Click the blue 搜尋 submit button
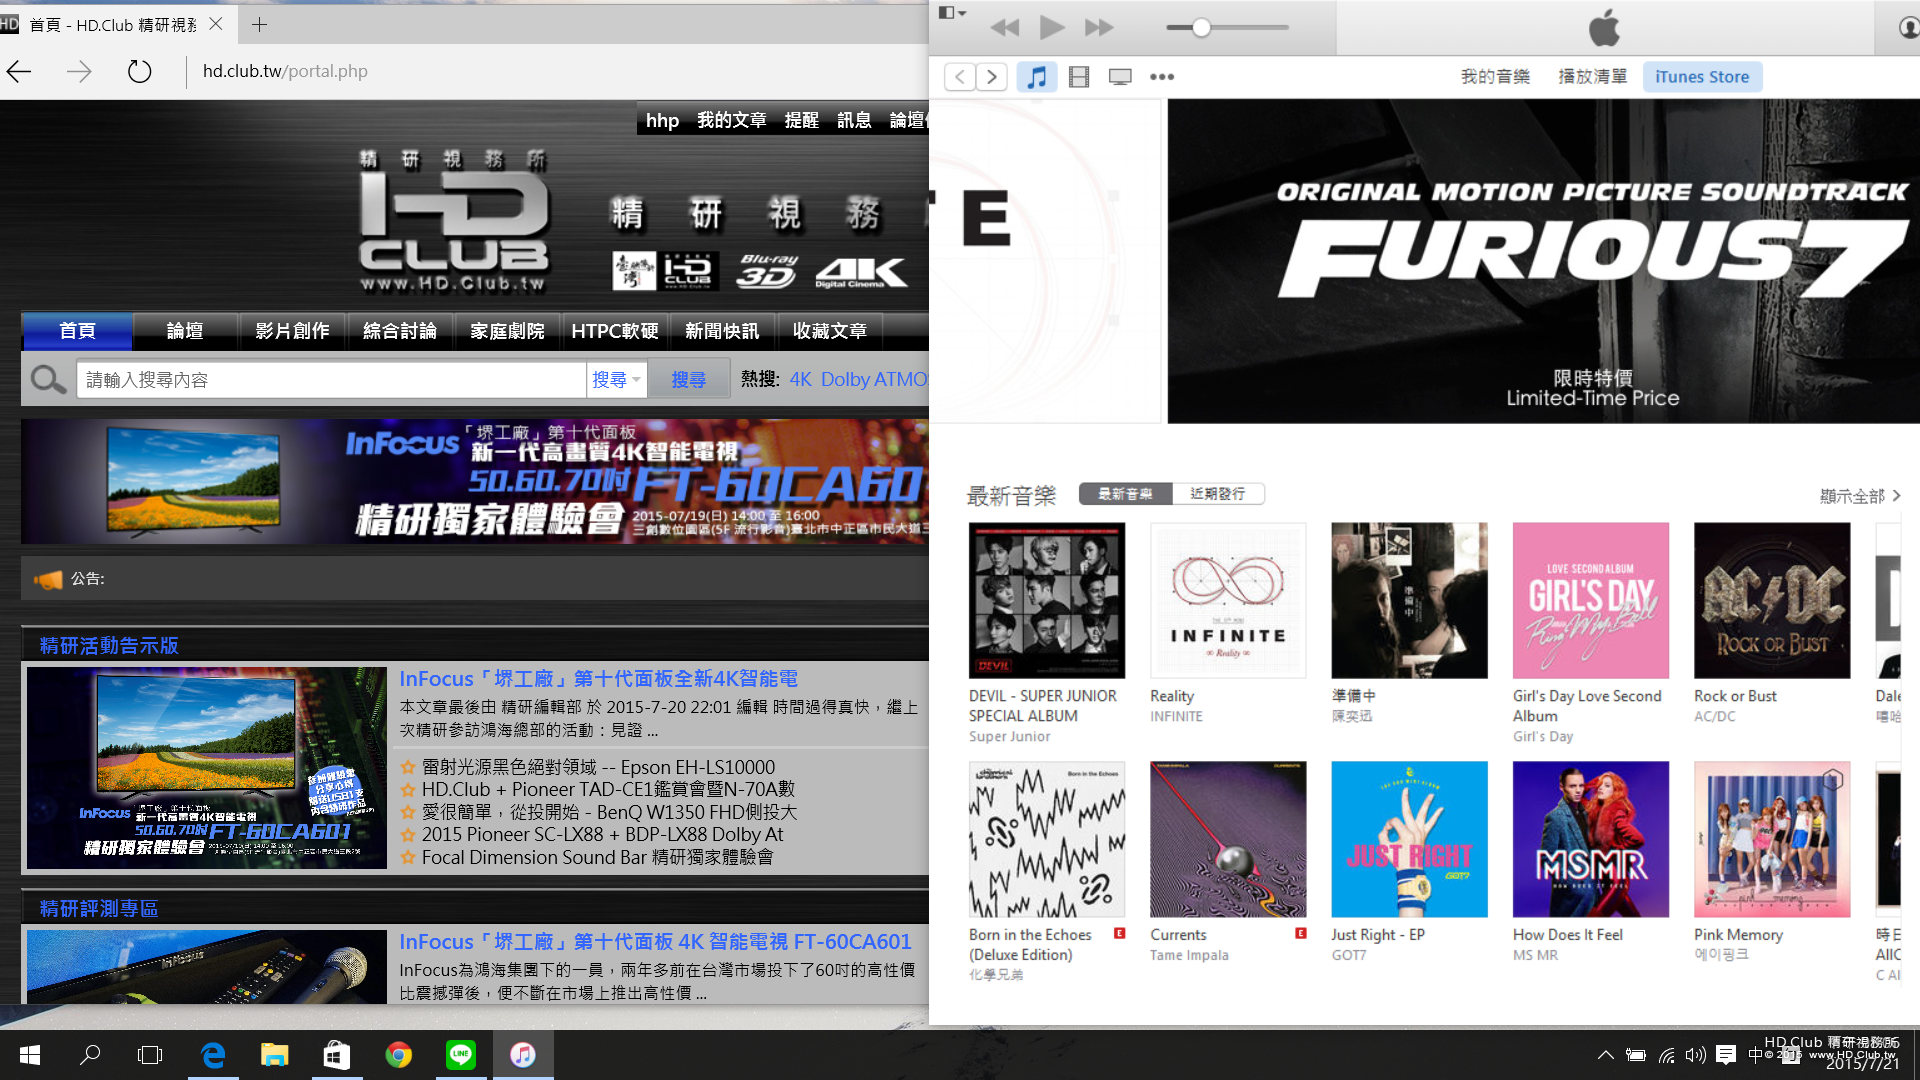The image size is (1920, 1080). [688, 380]
